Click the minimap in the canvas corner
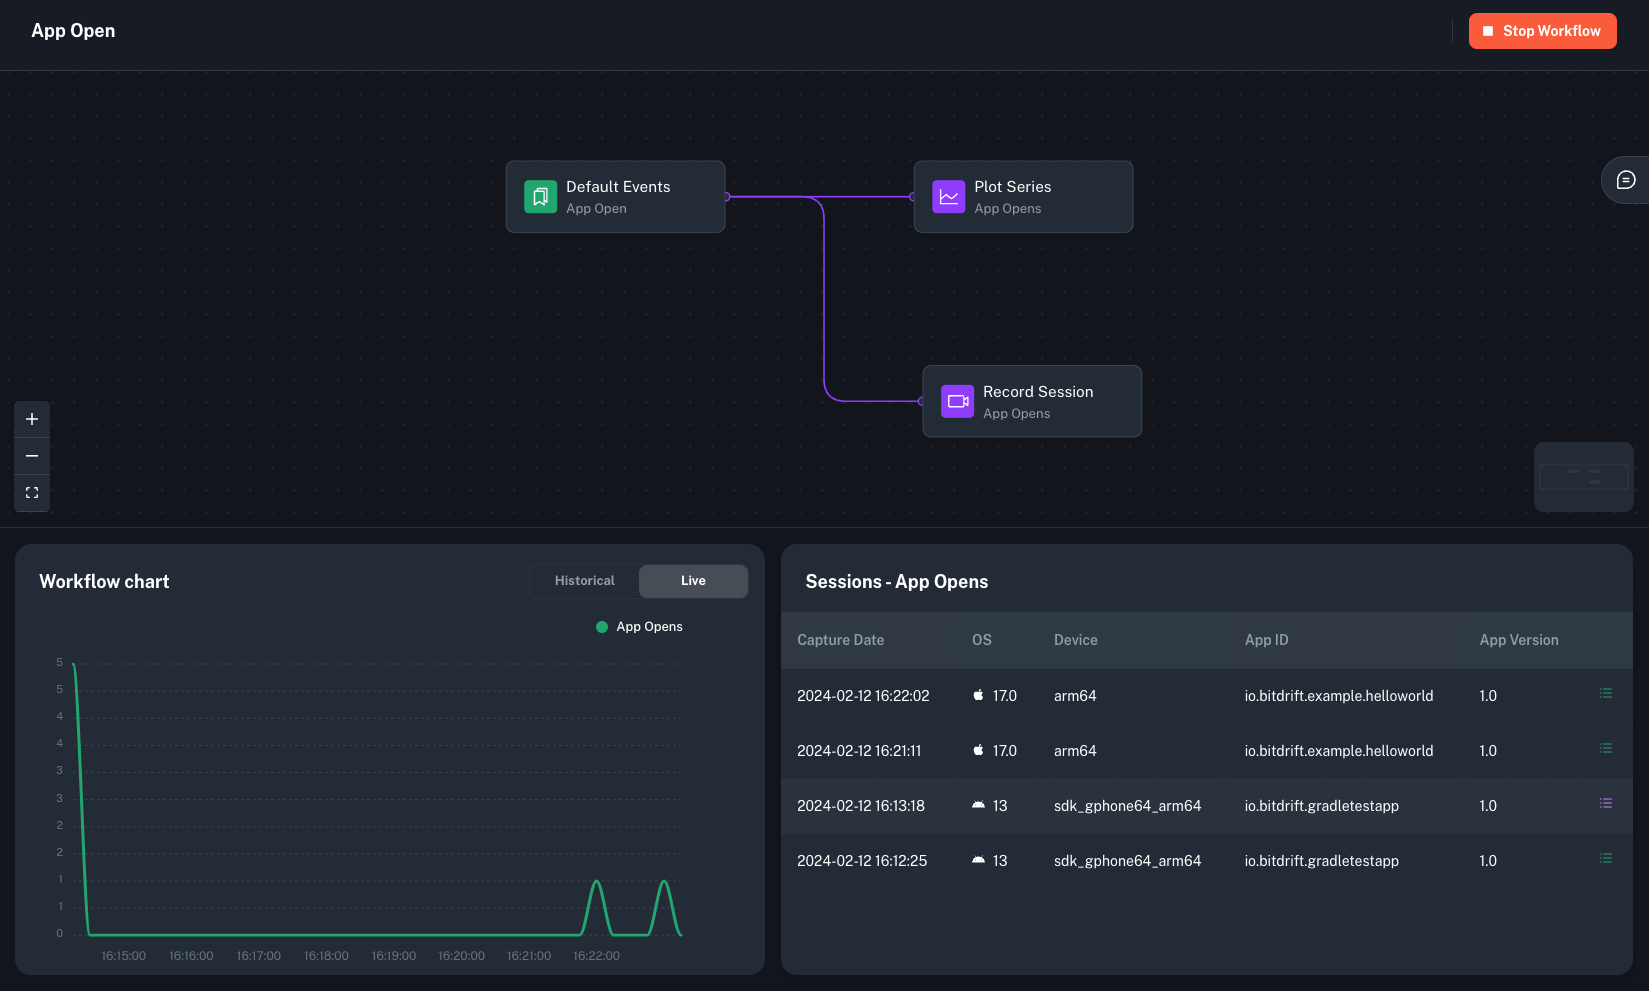The image size is (1649, 991). click(x=1583, y=476)
